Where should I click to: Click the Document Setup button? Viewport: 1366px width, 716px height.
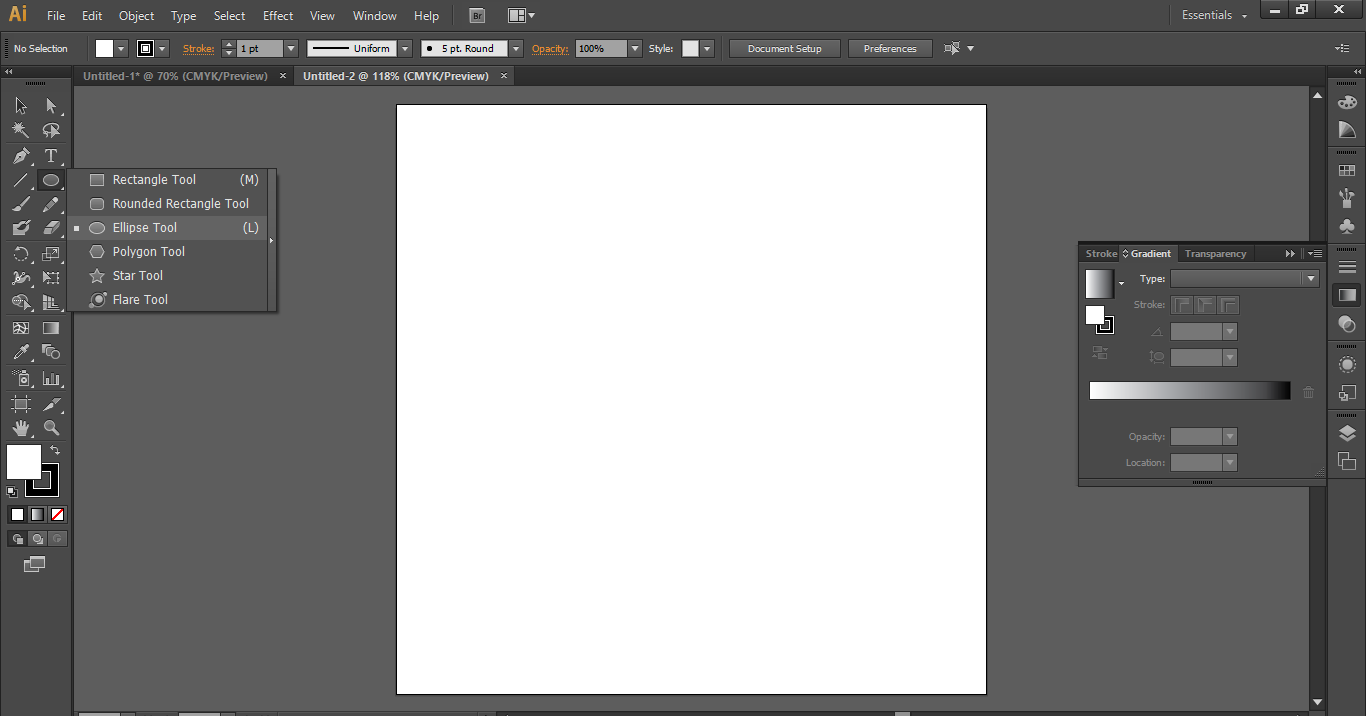pyautogui.click(x=784, y=48)
